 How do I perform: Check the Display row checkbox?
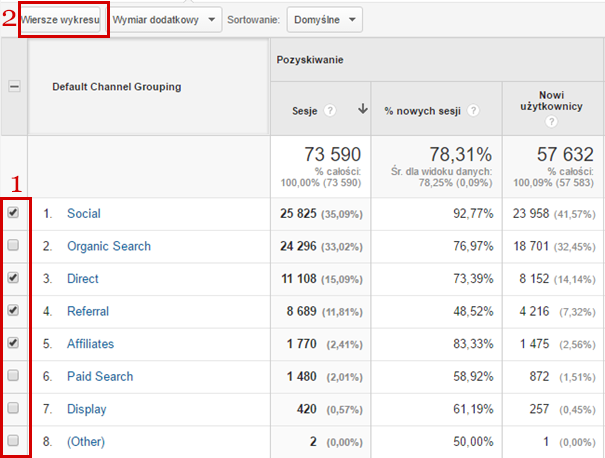(x=13, y=408)
